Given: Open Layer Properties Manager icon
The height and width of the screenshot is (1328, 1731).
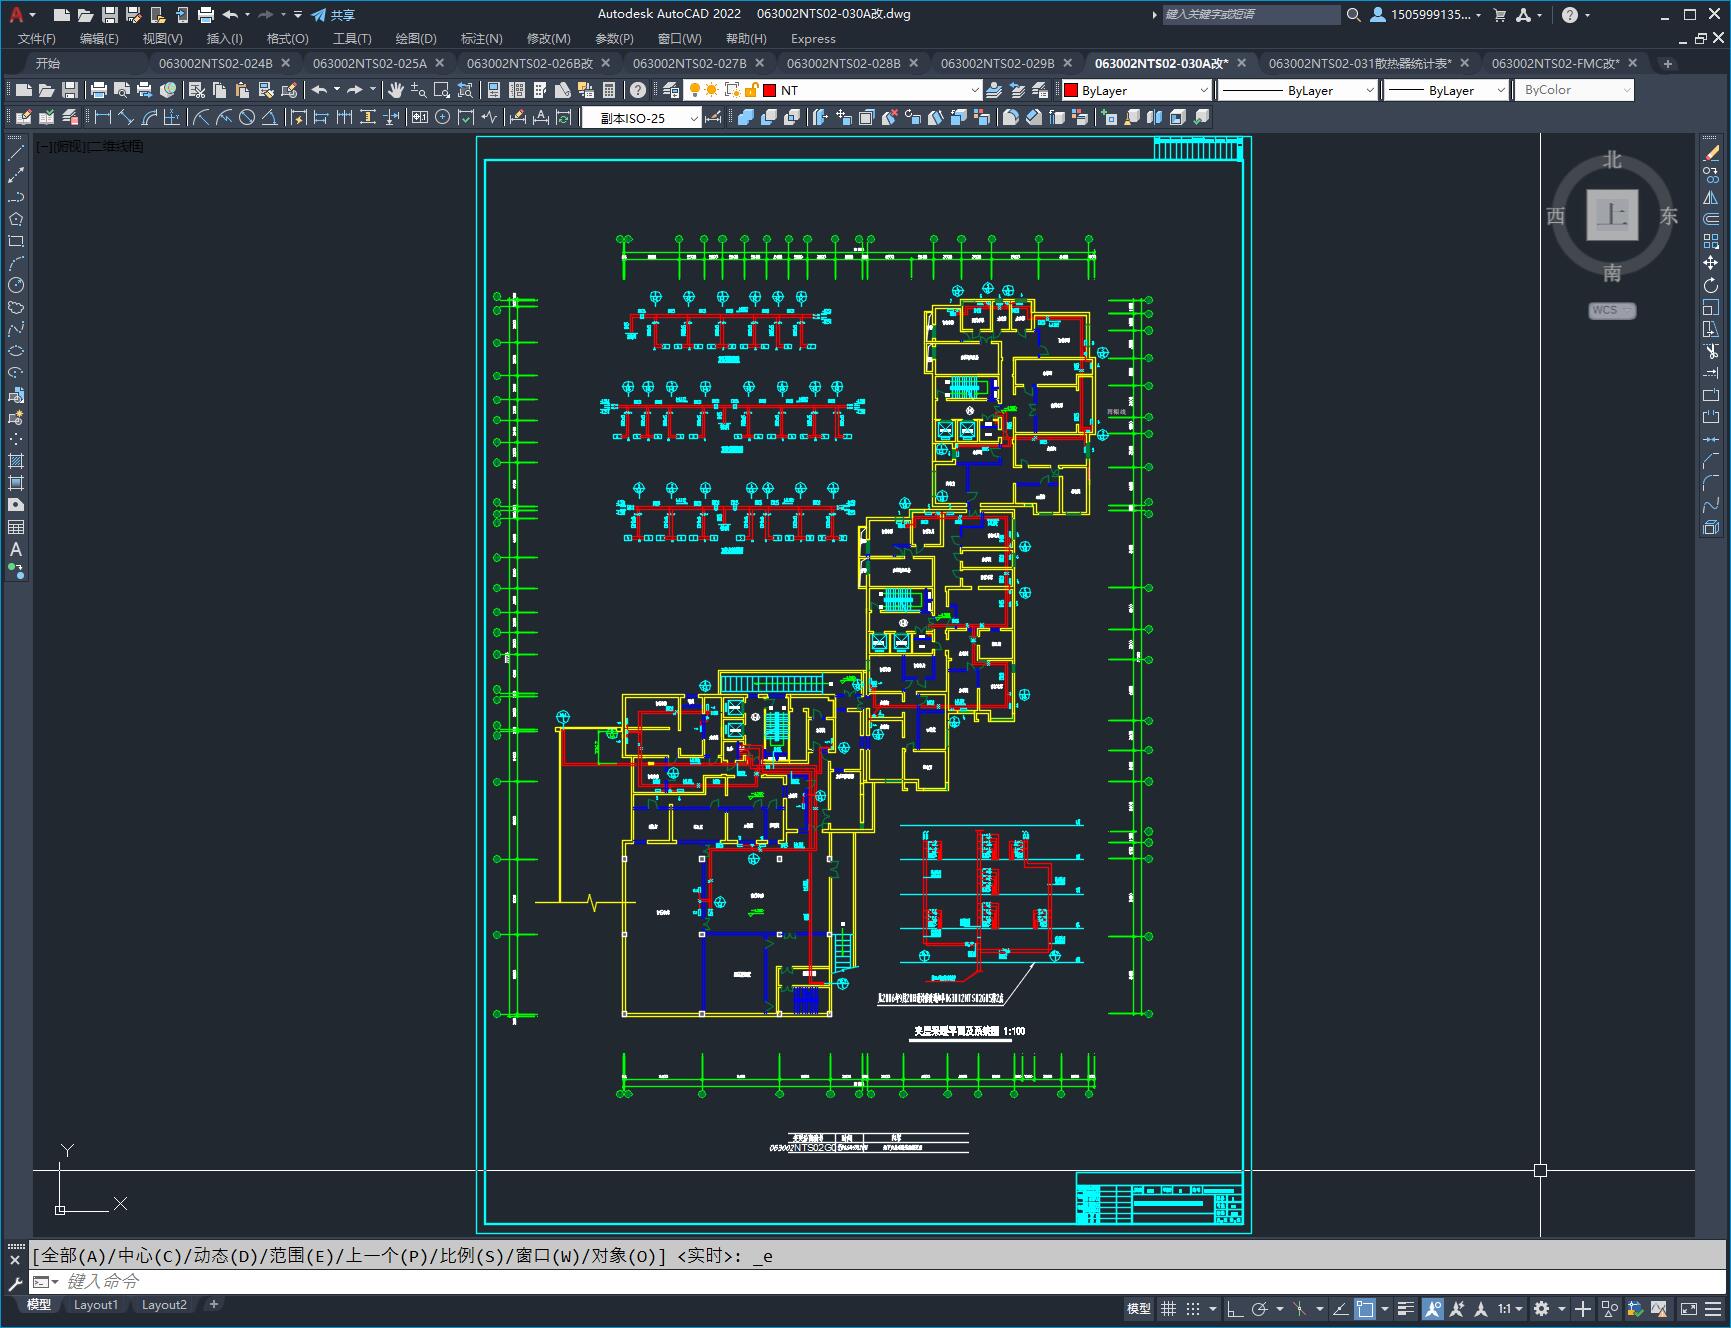Looking at the screenshot, I should [x=671, y=90].
